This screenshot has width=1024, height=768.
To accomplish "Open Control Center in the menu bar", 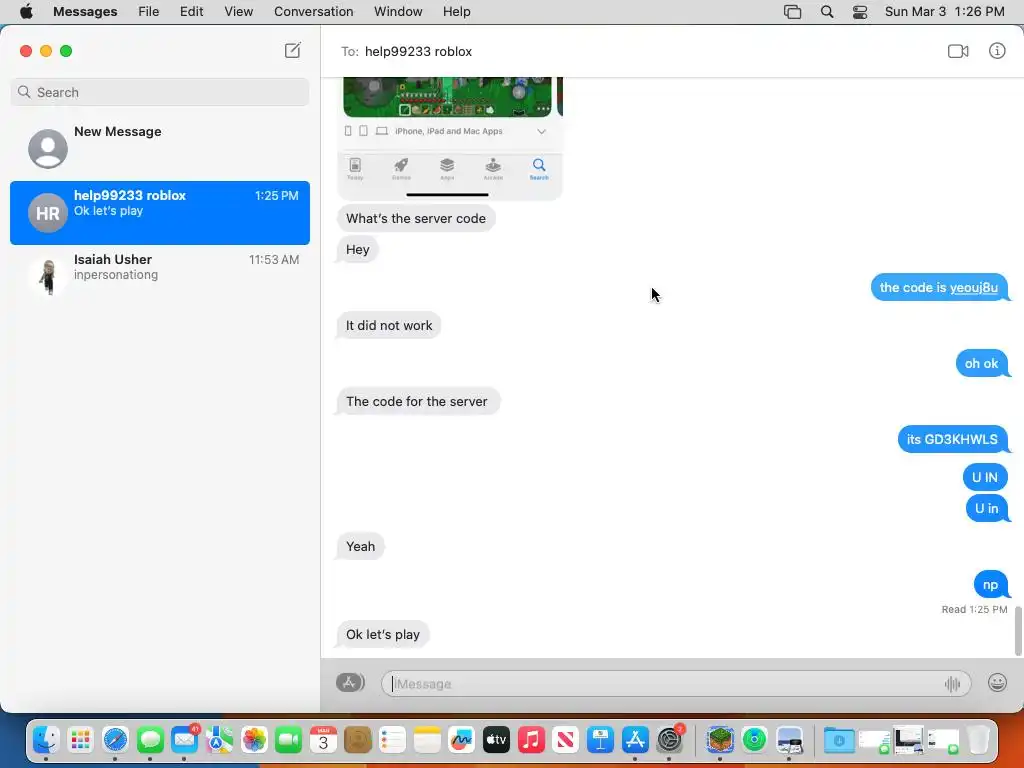I will [860, 12].
